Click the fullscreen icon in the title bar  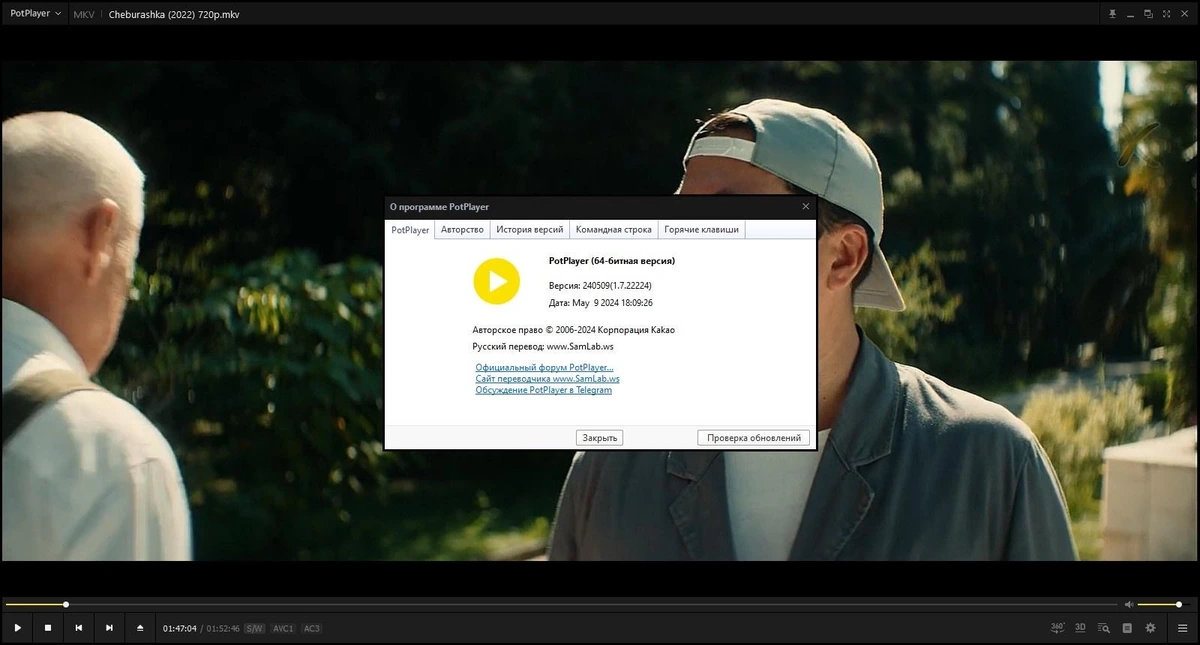click(1166, 14)
